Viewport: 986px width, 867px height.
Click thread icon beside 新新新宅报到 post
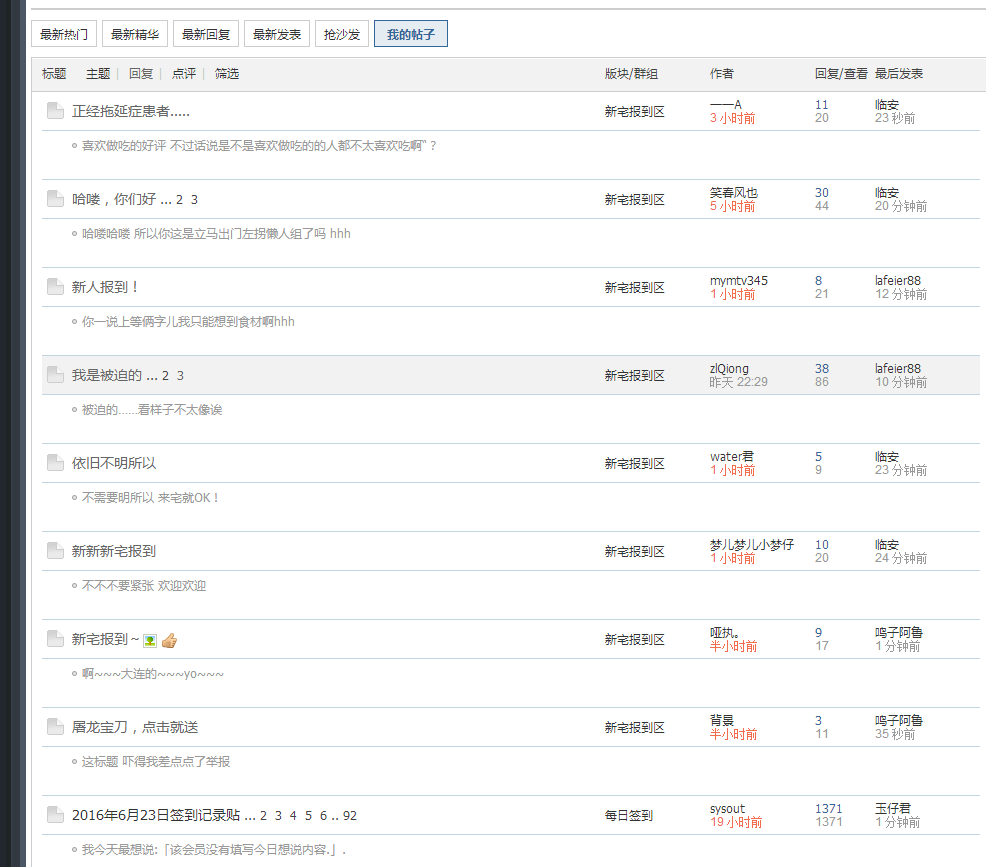(55, 551)
